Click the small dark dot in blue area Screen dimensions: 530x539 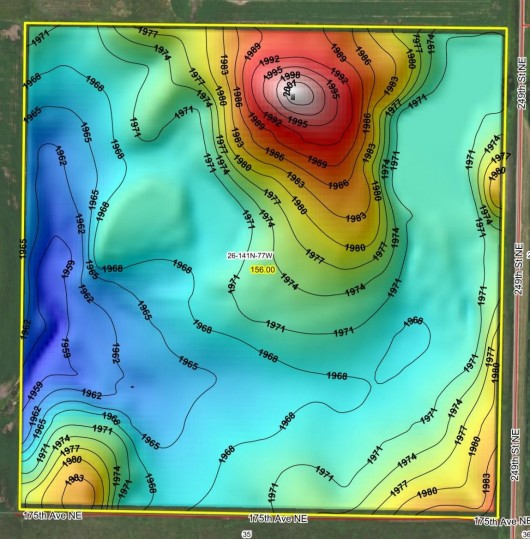132,387
